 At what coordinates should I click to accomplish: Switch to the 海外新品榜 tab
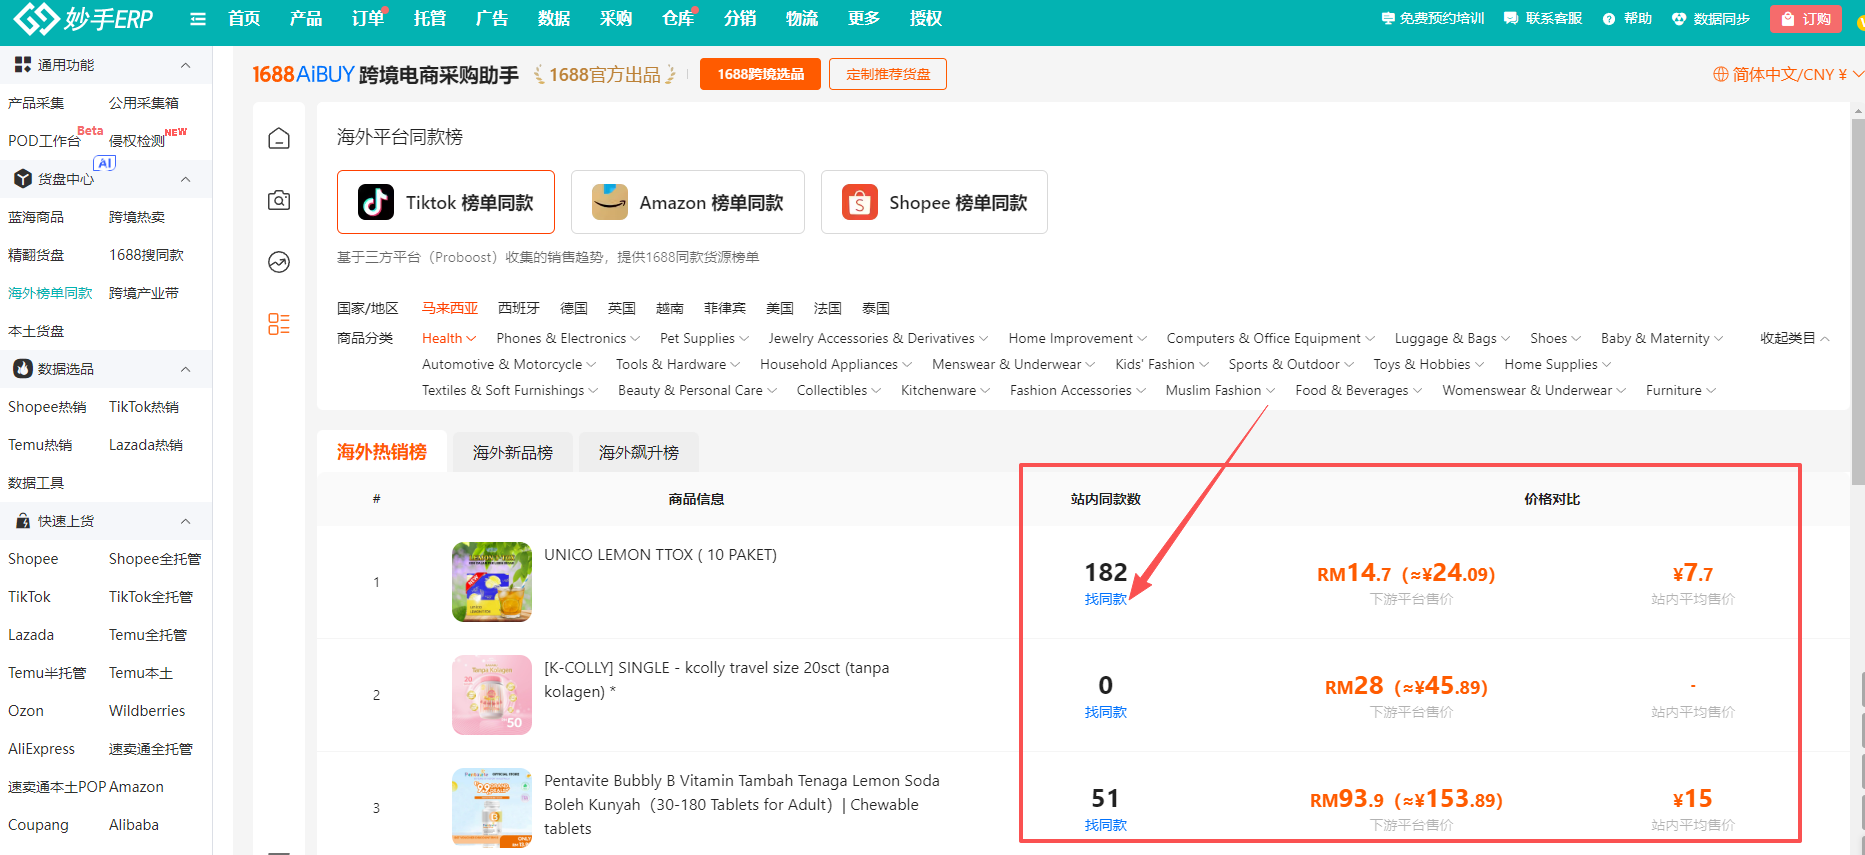(x=512, y=452)
